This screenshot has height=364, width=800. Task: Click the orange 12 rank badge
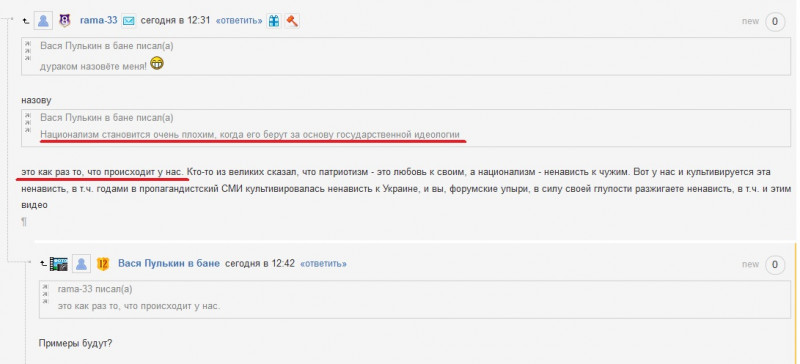[103, 264]
